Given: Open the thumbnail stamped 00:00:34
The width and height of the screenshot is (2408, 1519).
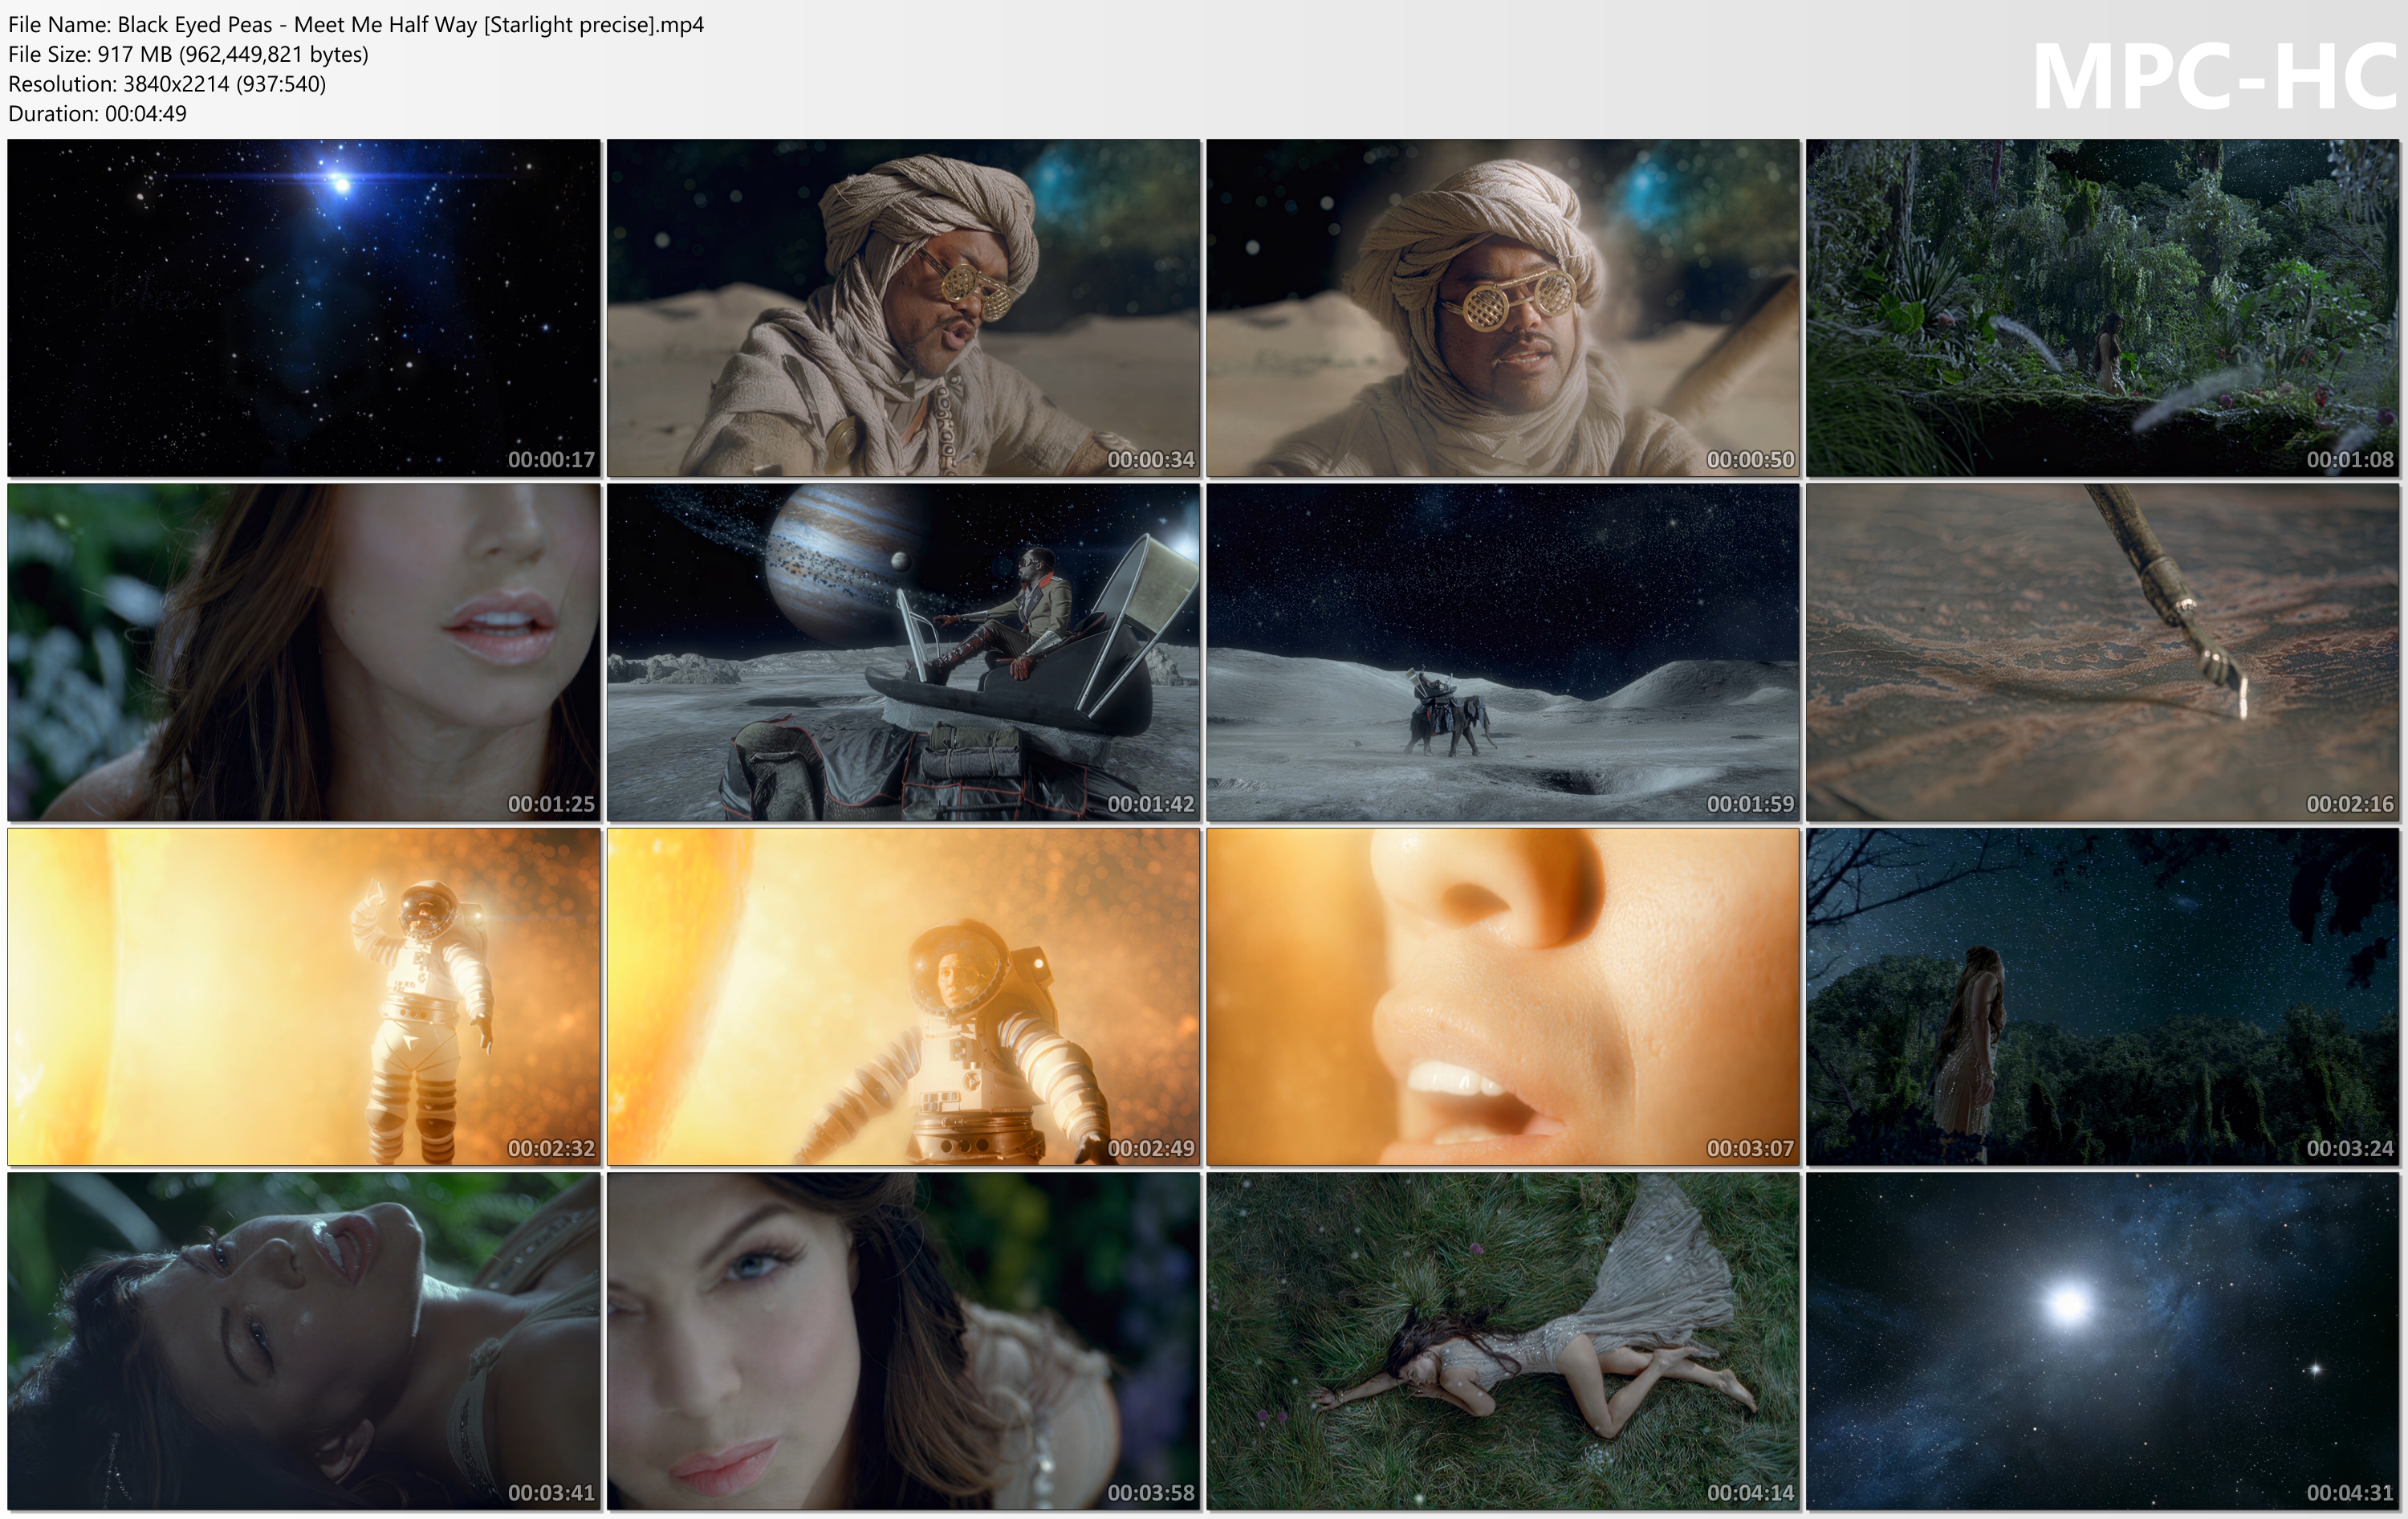Looking at the screenshot, I should (904, 308).
